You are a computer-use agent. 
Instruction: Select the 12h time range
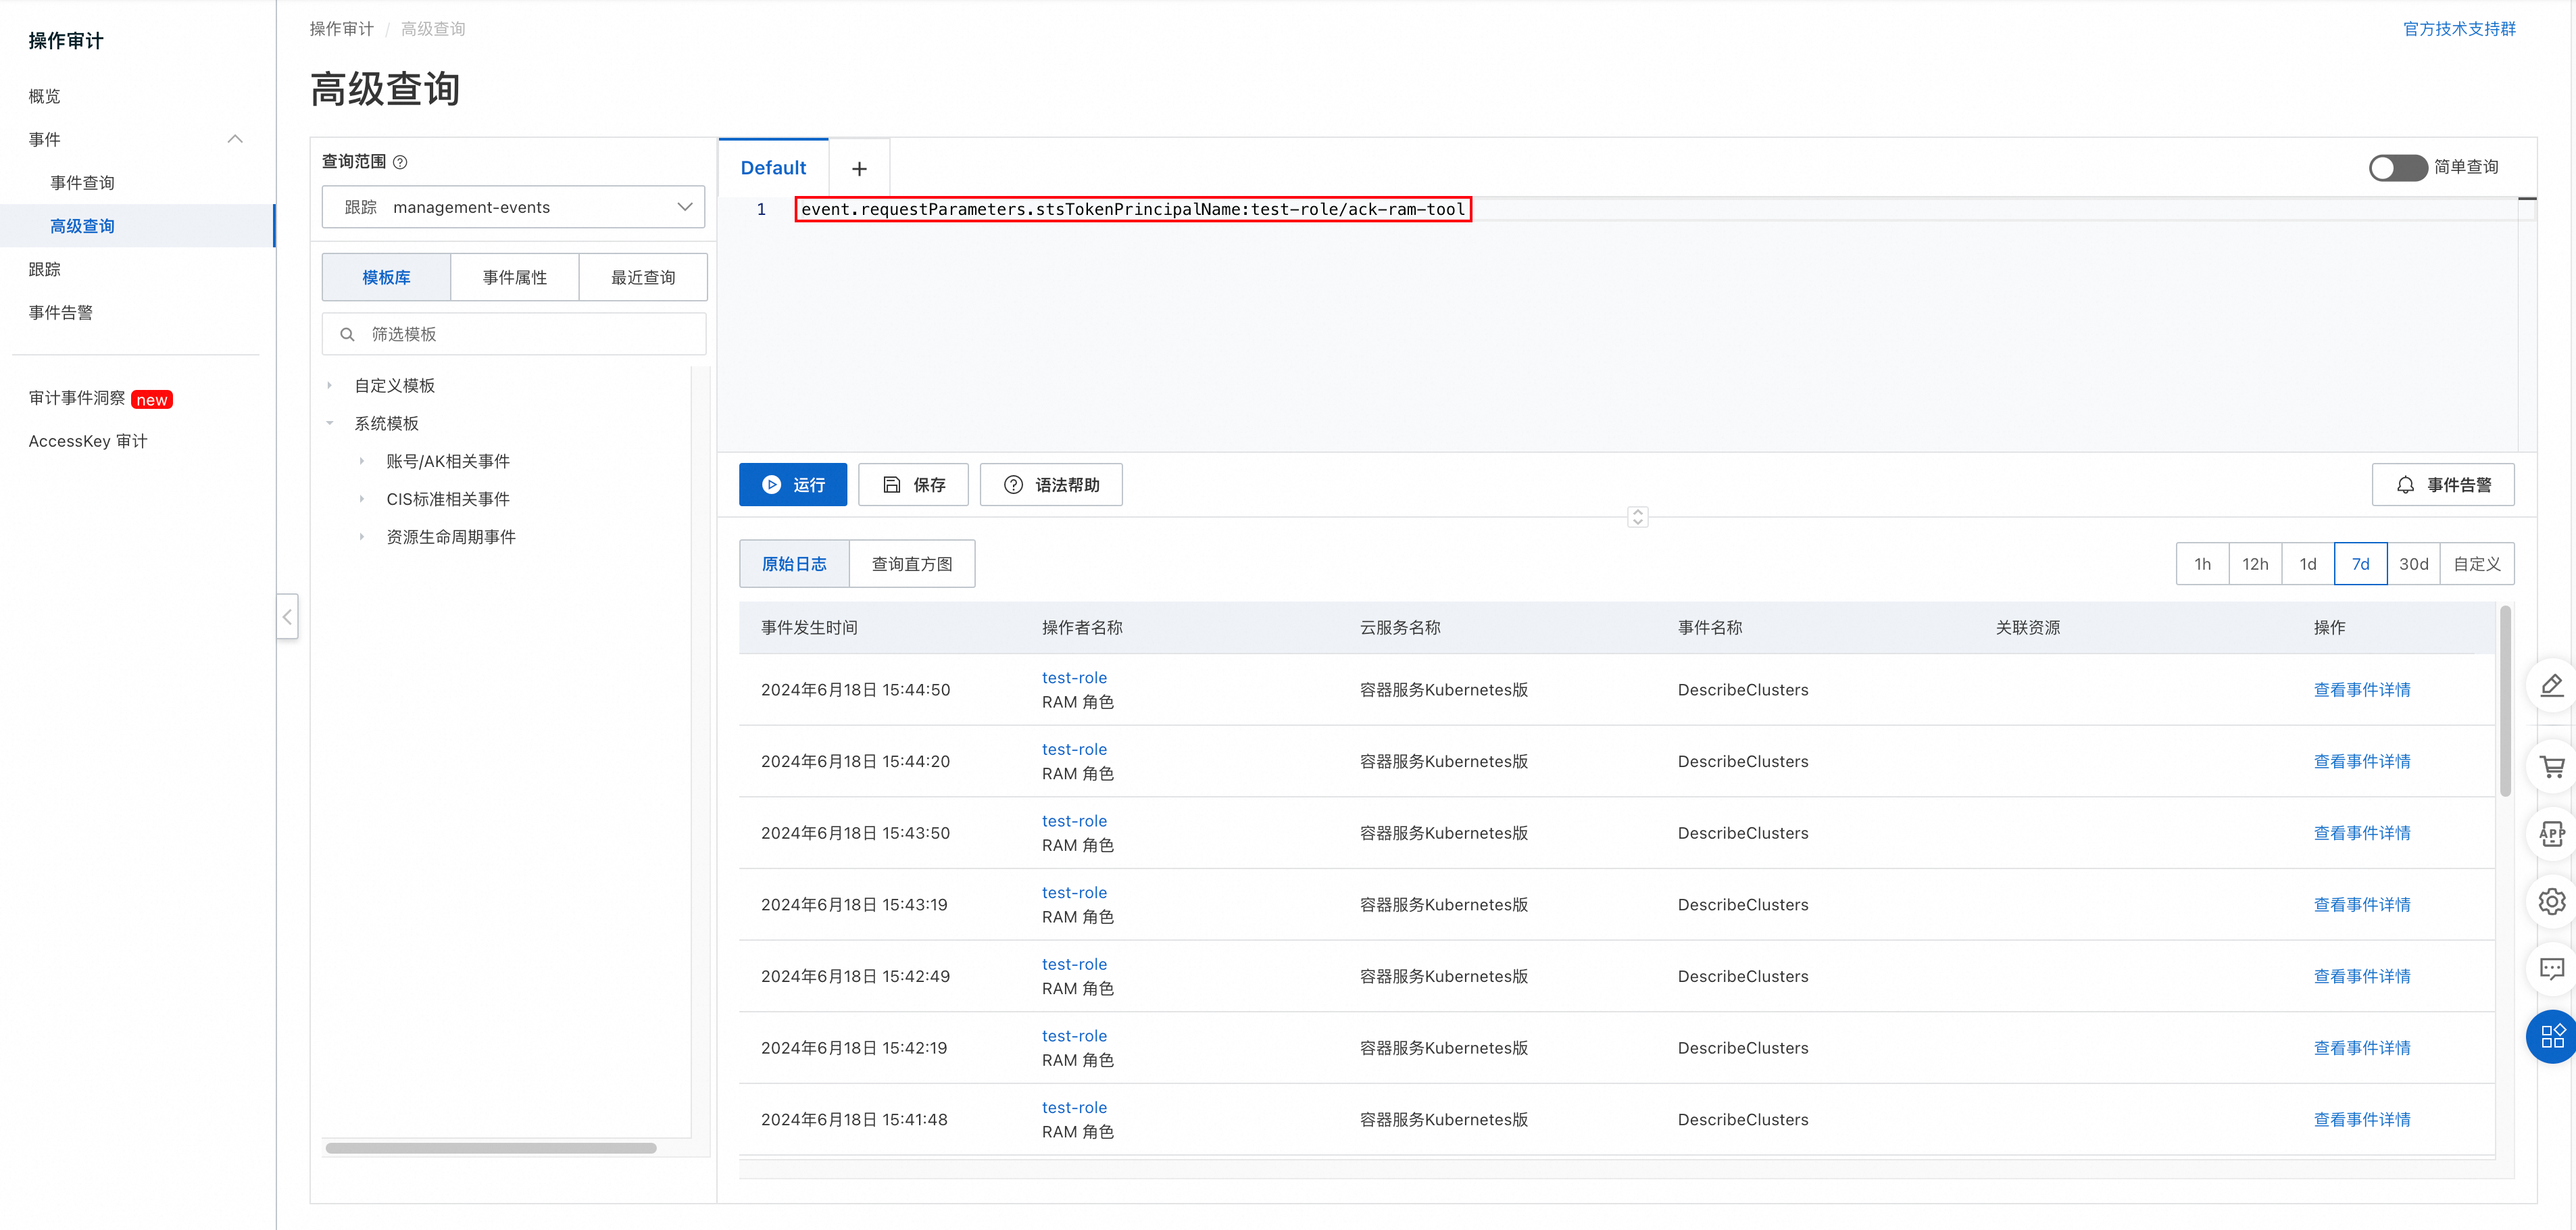click(x=2255, y=564)
